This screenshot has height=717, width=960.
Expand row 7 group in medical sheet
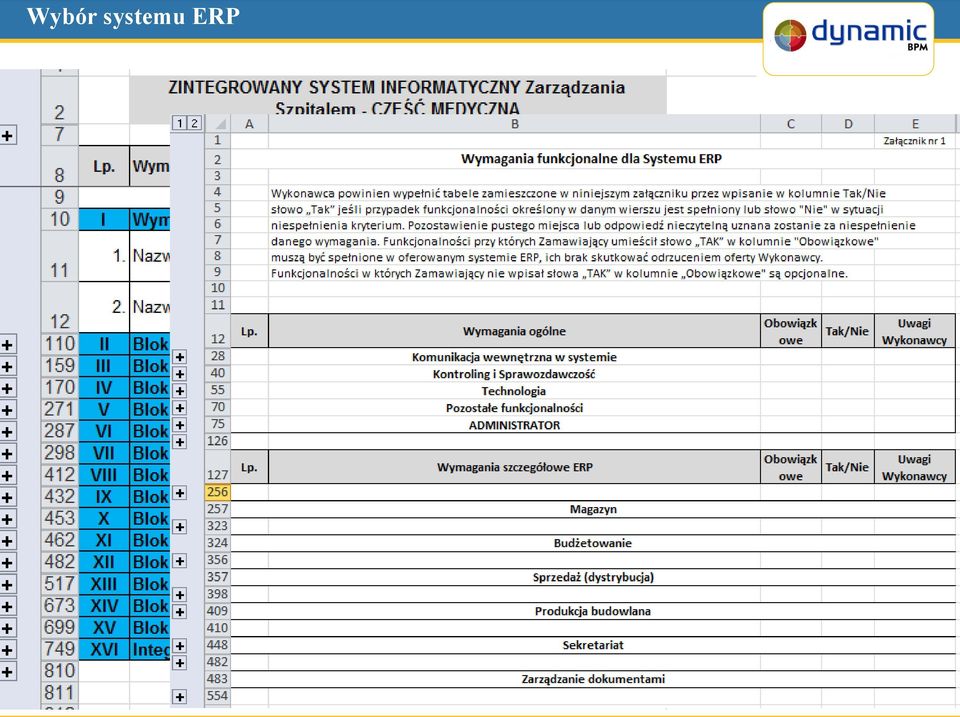[x=7, y=135]
